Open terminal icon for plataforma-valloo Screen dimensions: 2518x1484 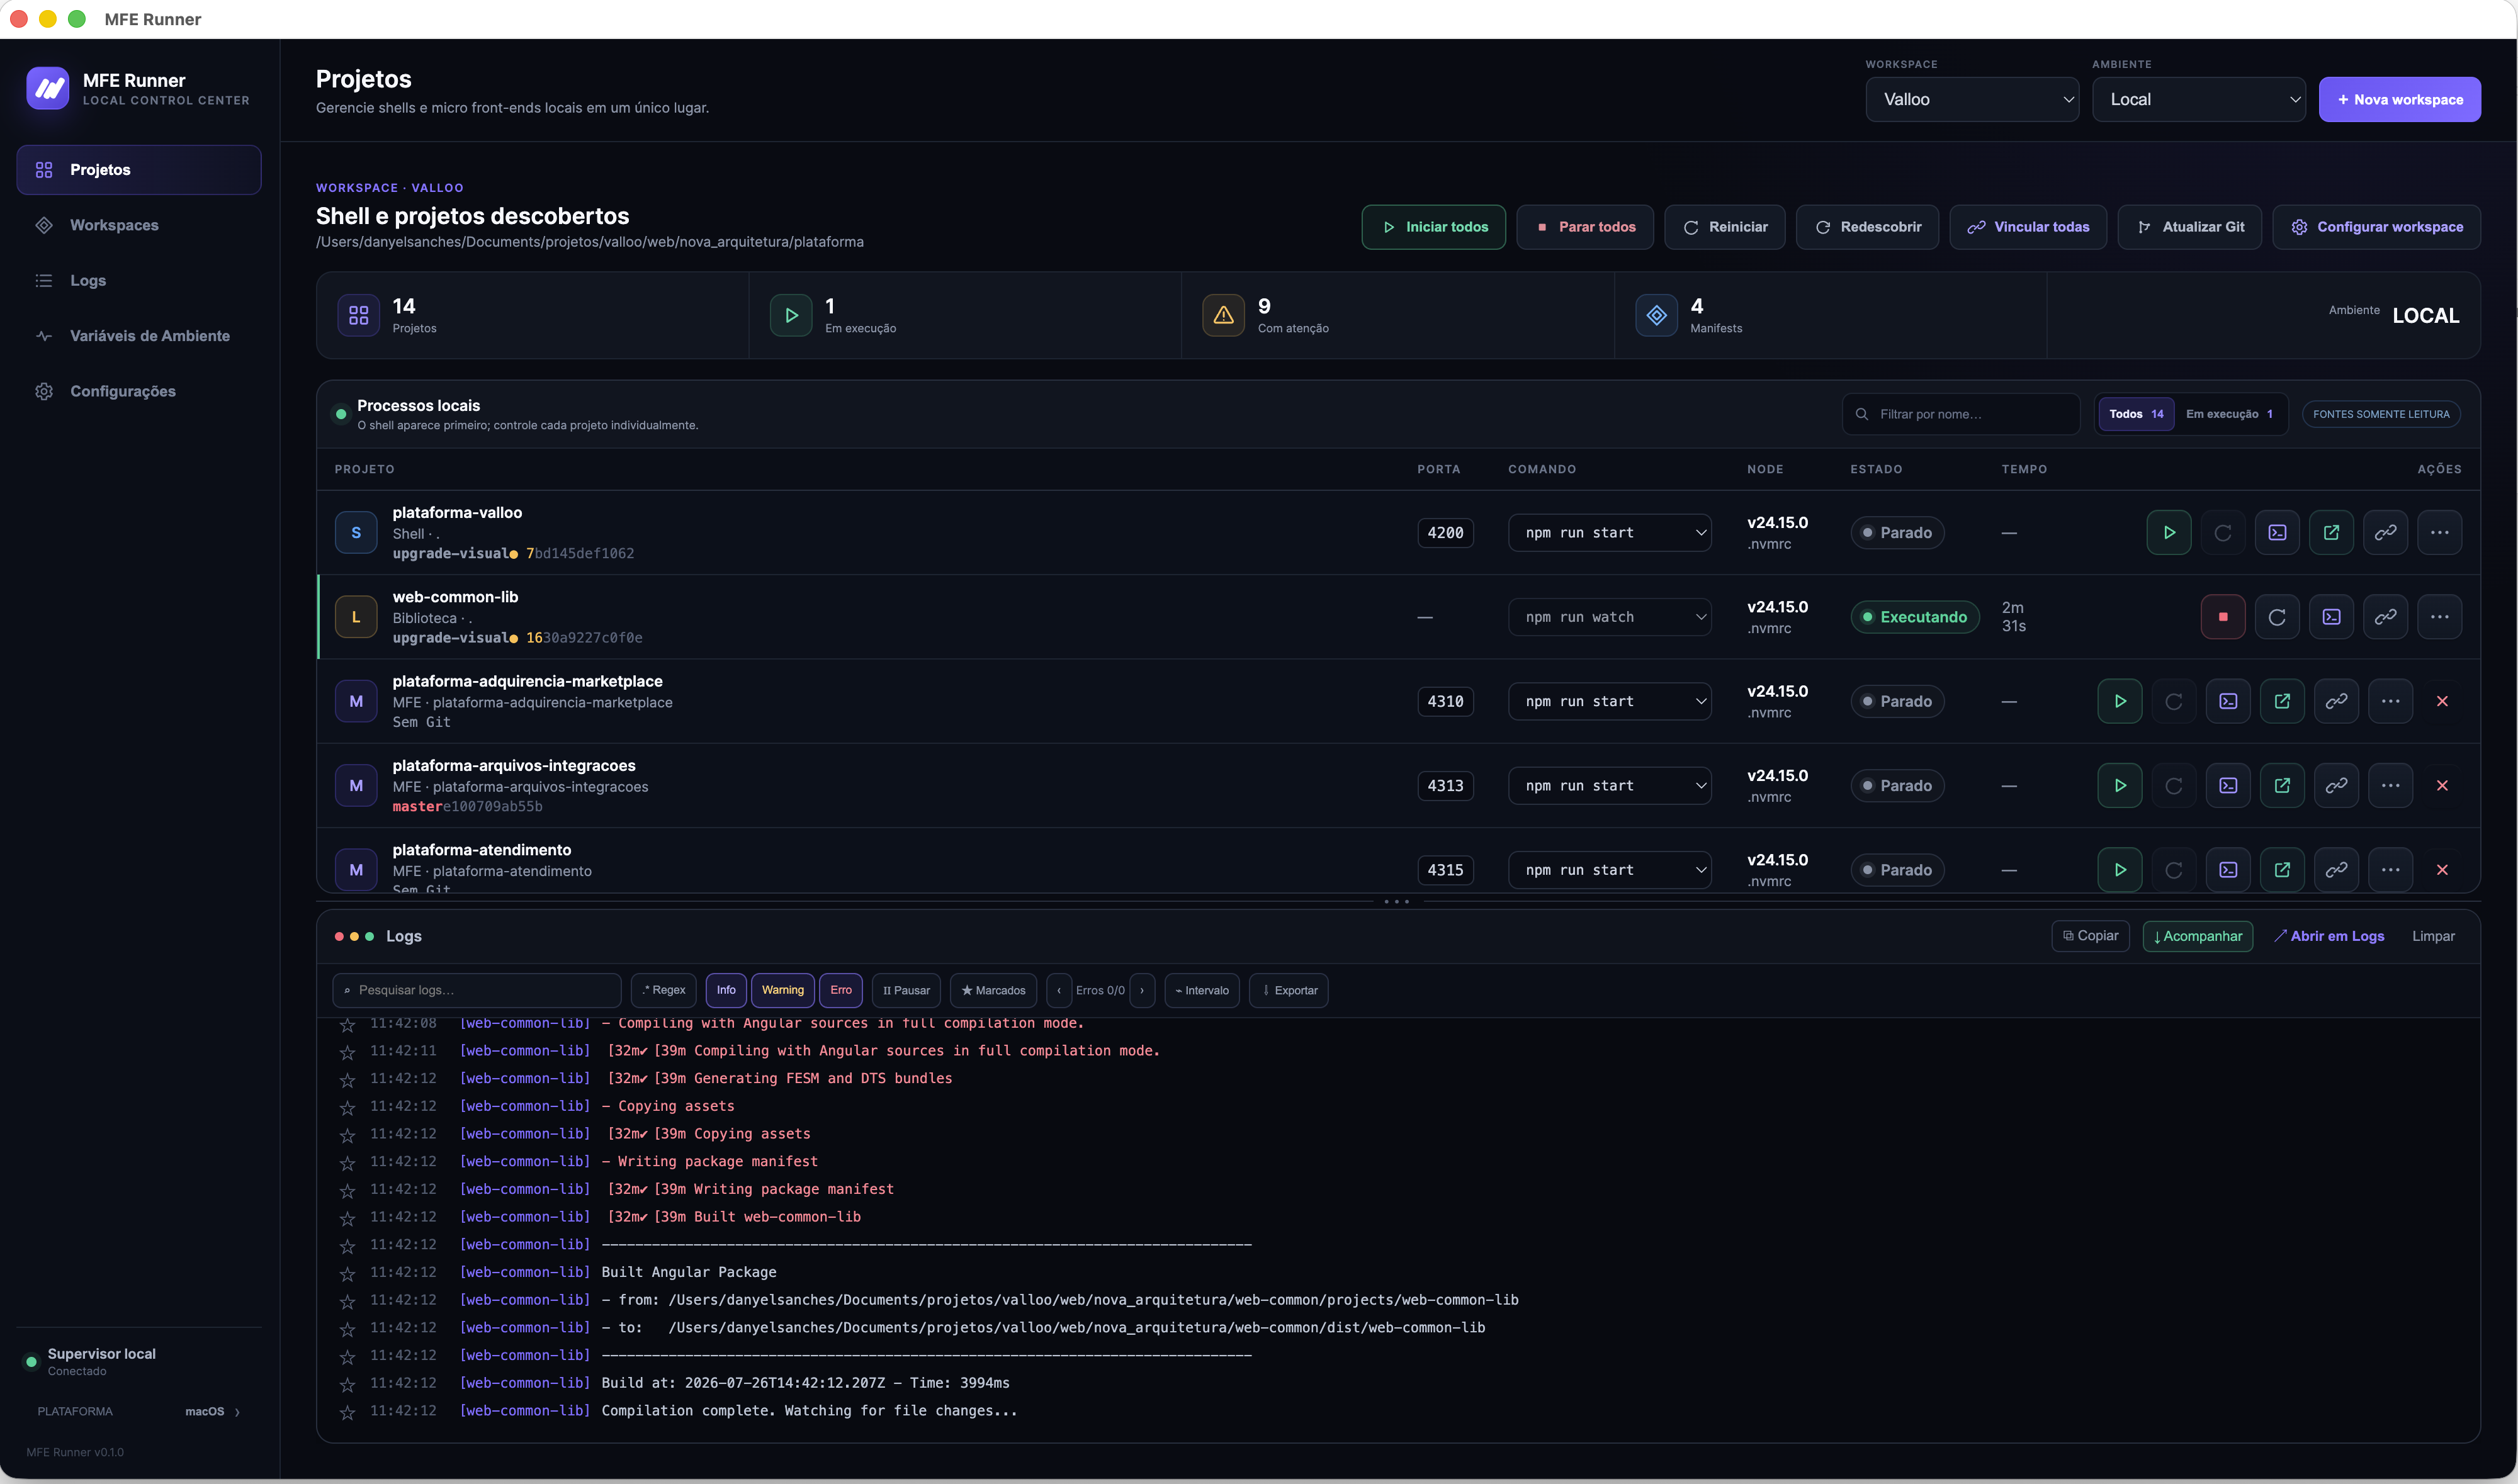pyautogui.click(x=2276, y=533)
